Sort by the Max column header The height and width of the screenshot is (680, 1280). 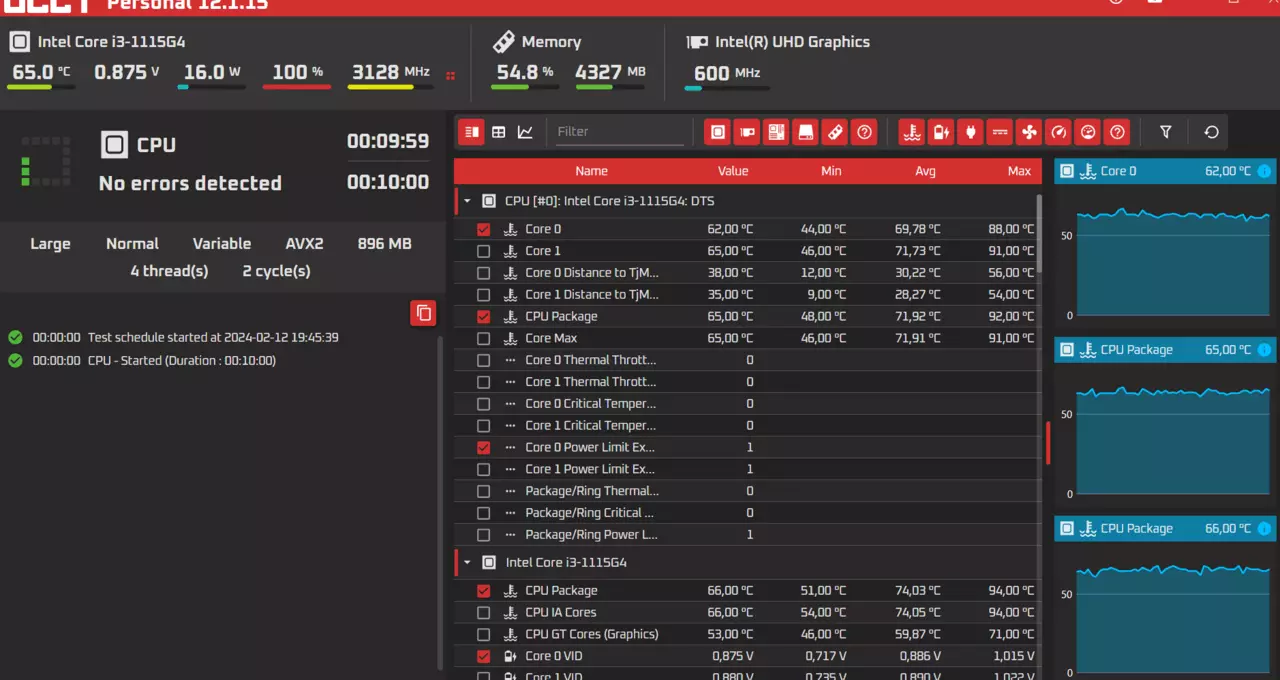pyautogui.click(x=1019, y=171)
